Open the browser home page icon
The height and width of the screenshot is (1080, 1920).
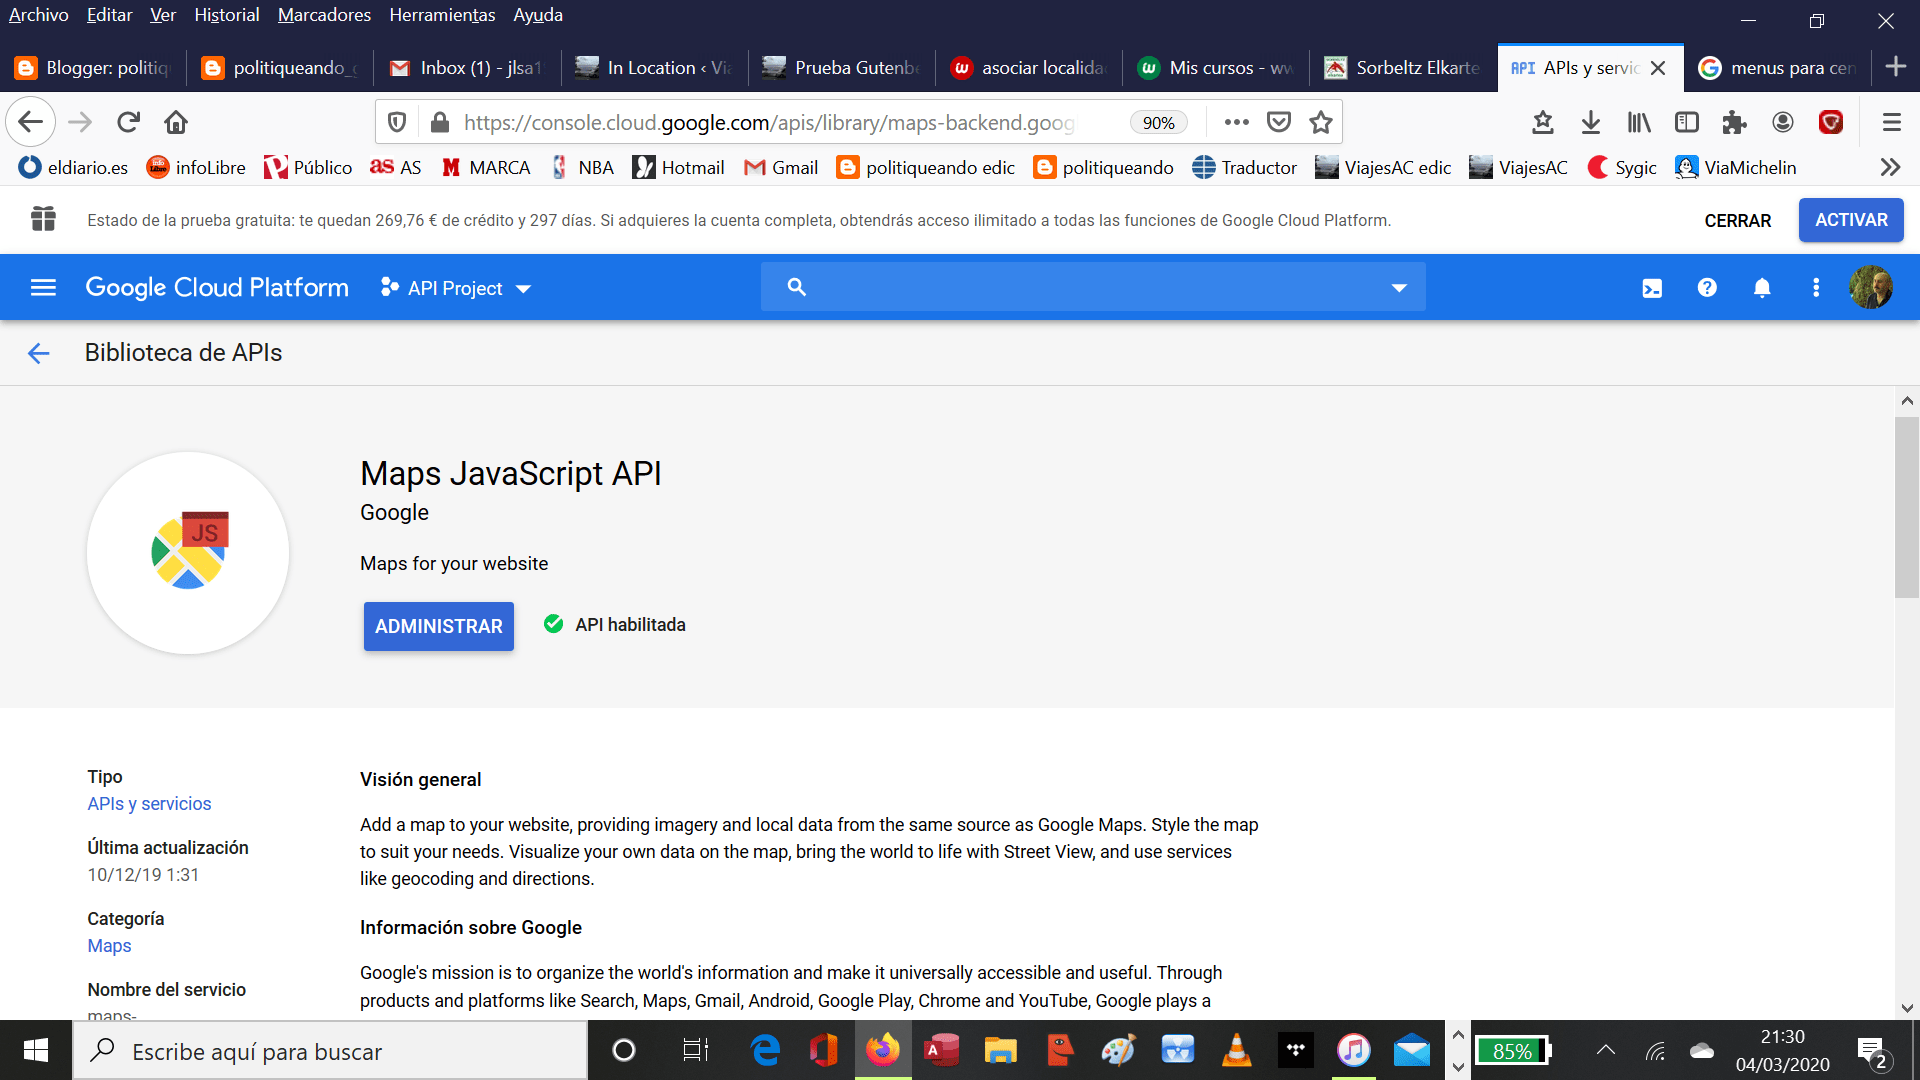tap(176, 122)
